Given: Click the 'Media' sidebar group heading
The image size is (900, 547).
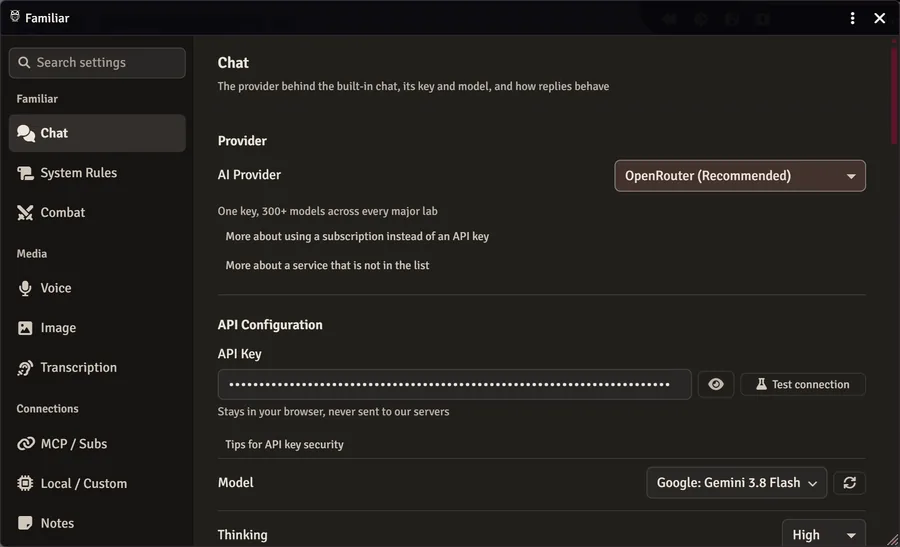Looking at the screenshot, I should 32,254.
